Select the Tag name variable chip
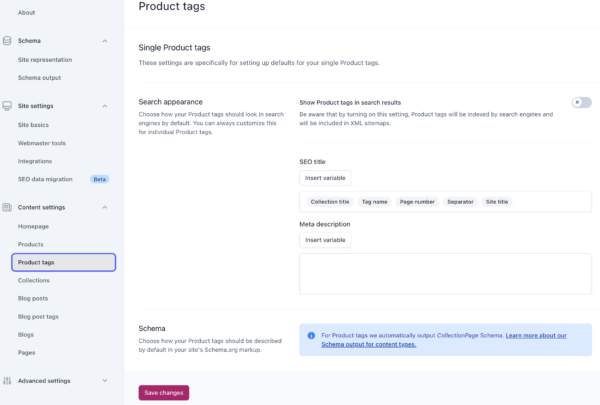 (374, 201)
